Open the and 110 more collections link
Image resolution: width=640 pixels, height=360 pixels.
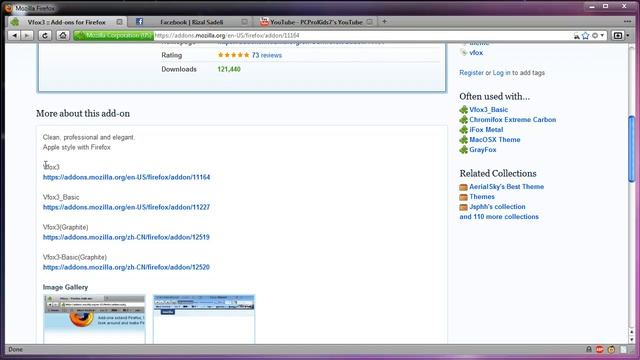pos(499,217)
